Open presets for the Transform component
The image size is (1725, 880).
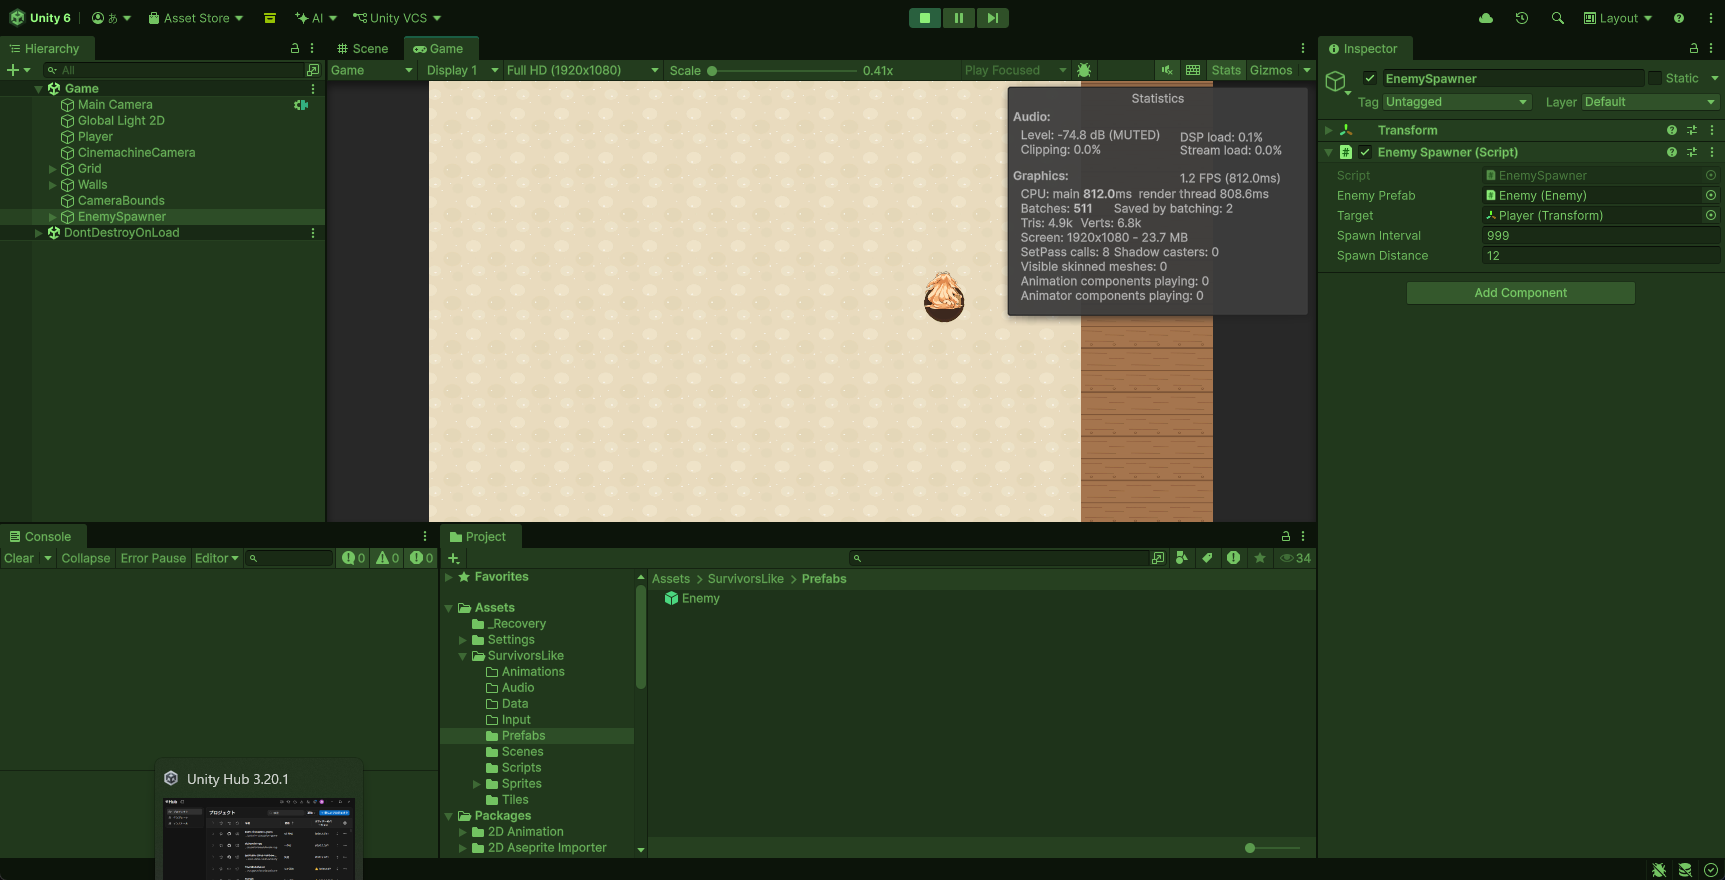(1692, 130)
